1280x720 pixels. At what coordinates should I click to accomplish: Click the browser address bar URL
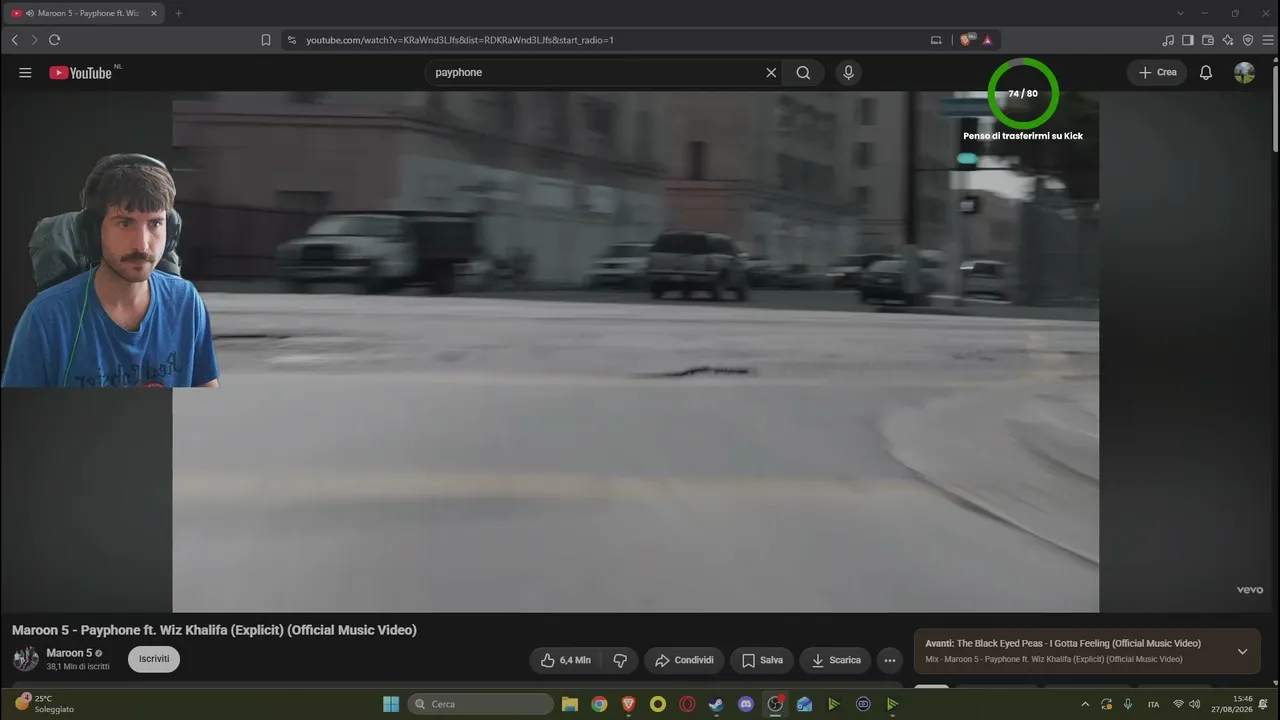pos(459,40)
